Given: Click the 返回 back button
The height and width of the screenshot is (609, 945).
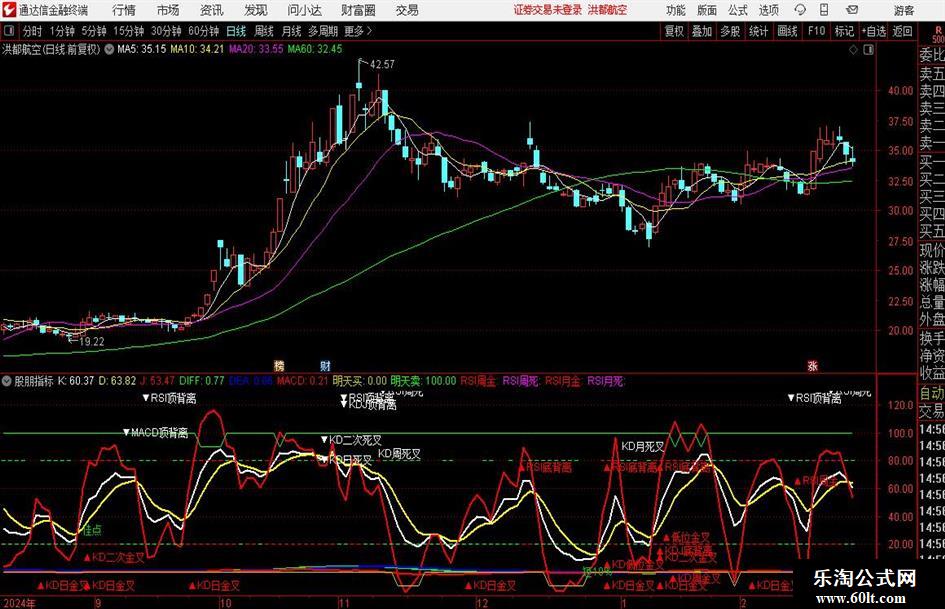Looking at the screenshot, I should coord(902,31).
